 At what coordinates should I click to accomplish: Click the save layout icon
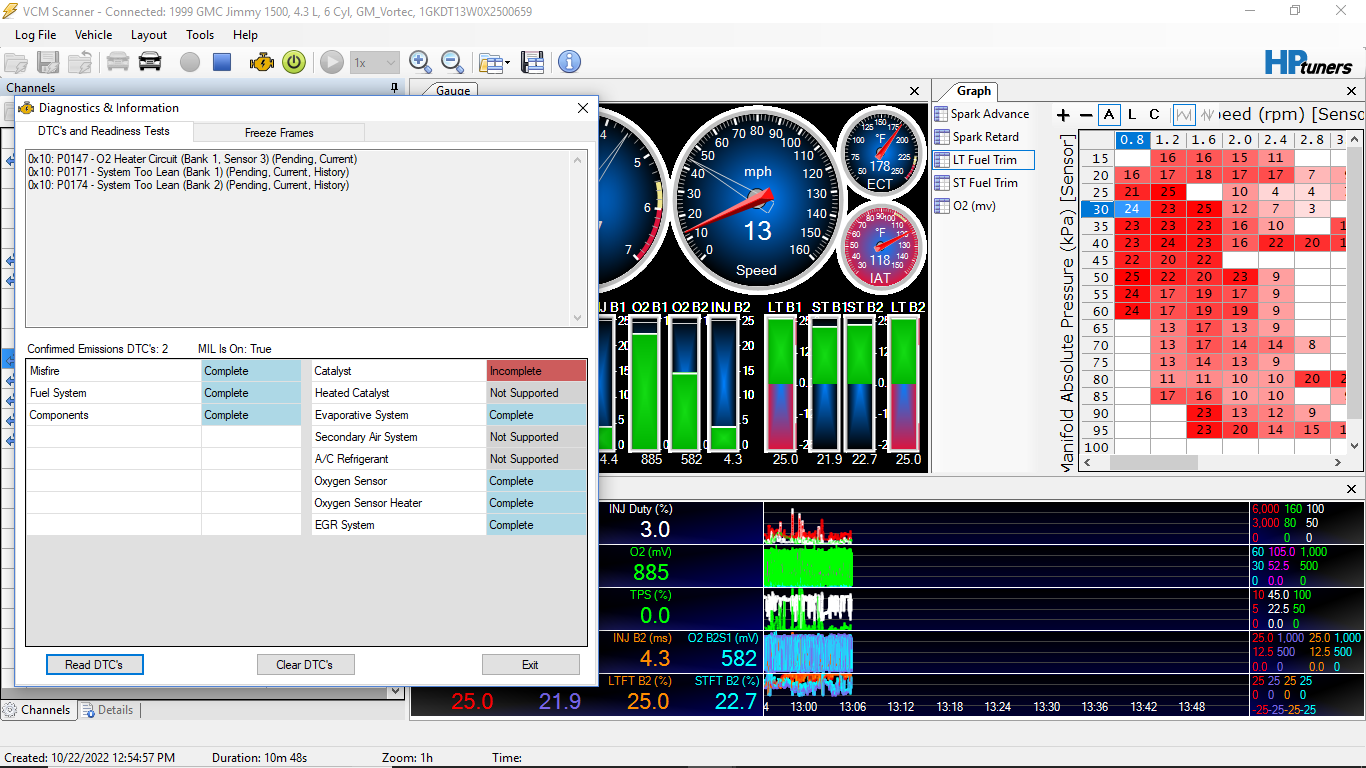coord(533,62)
